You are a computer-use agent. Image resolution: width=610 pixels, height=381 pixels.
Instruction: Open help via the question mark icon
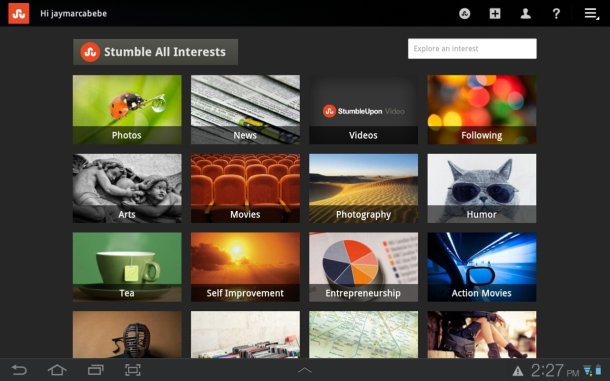556,14
